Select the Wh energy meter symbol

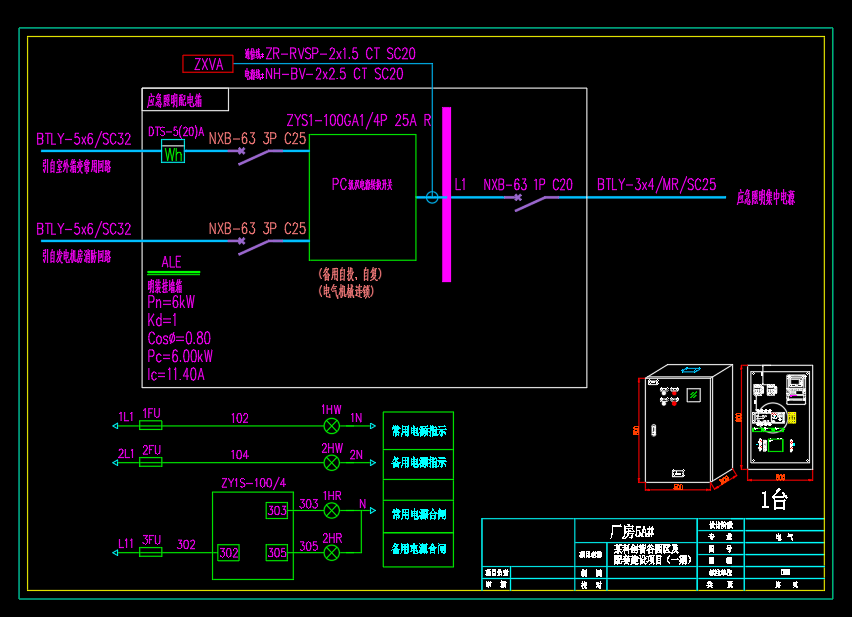173,152
